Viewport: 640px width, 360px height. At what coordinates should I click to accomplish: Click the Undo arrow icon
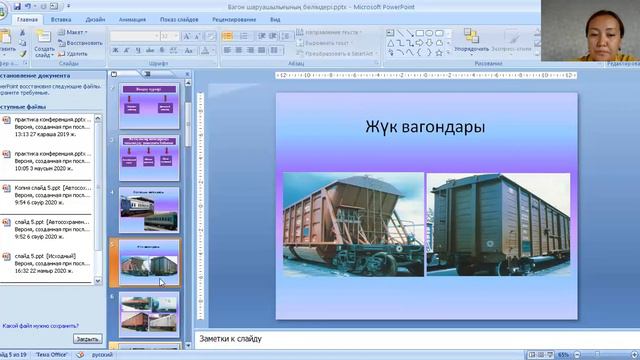[28, 6]
